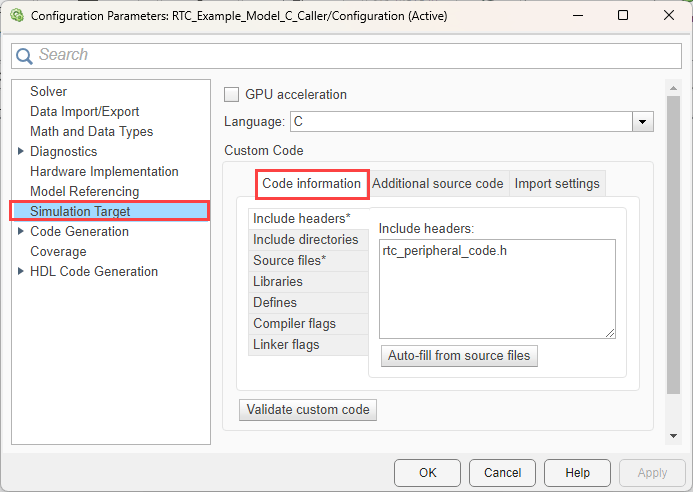Enable the GPU acceleration checkbox
This screenshot has width=693, height=492.
pyautogui.click(x=231, y=95)
